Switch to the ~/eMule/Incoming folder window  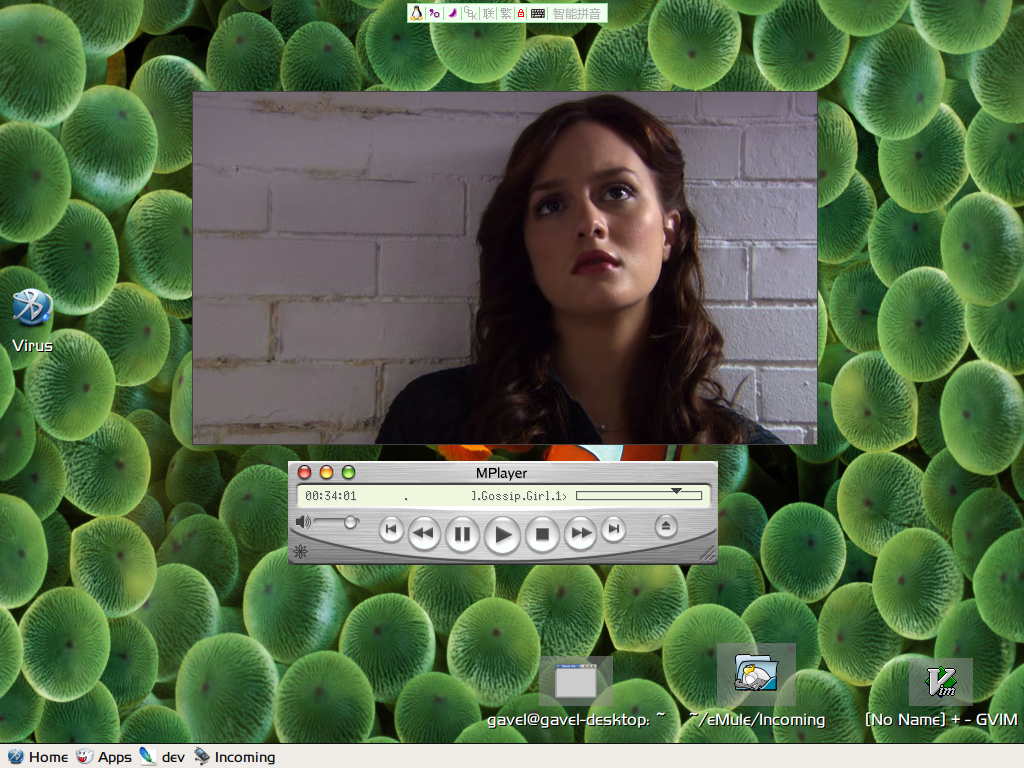point(756,686)
